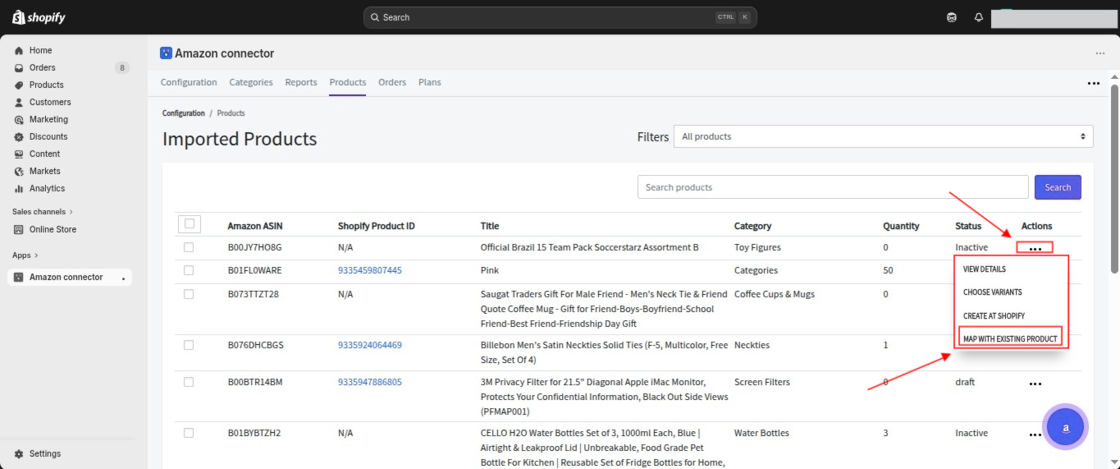This screenshot has height=469, width=1120.
Task: Click the Quantity column header
Action: coord(901,226)
